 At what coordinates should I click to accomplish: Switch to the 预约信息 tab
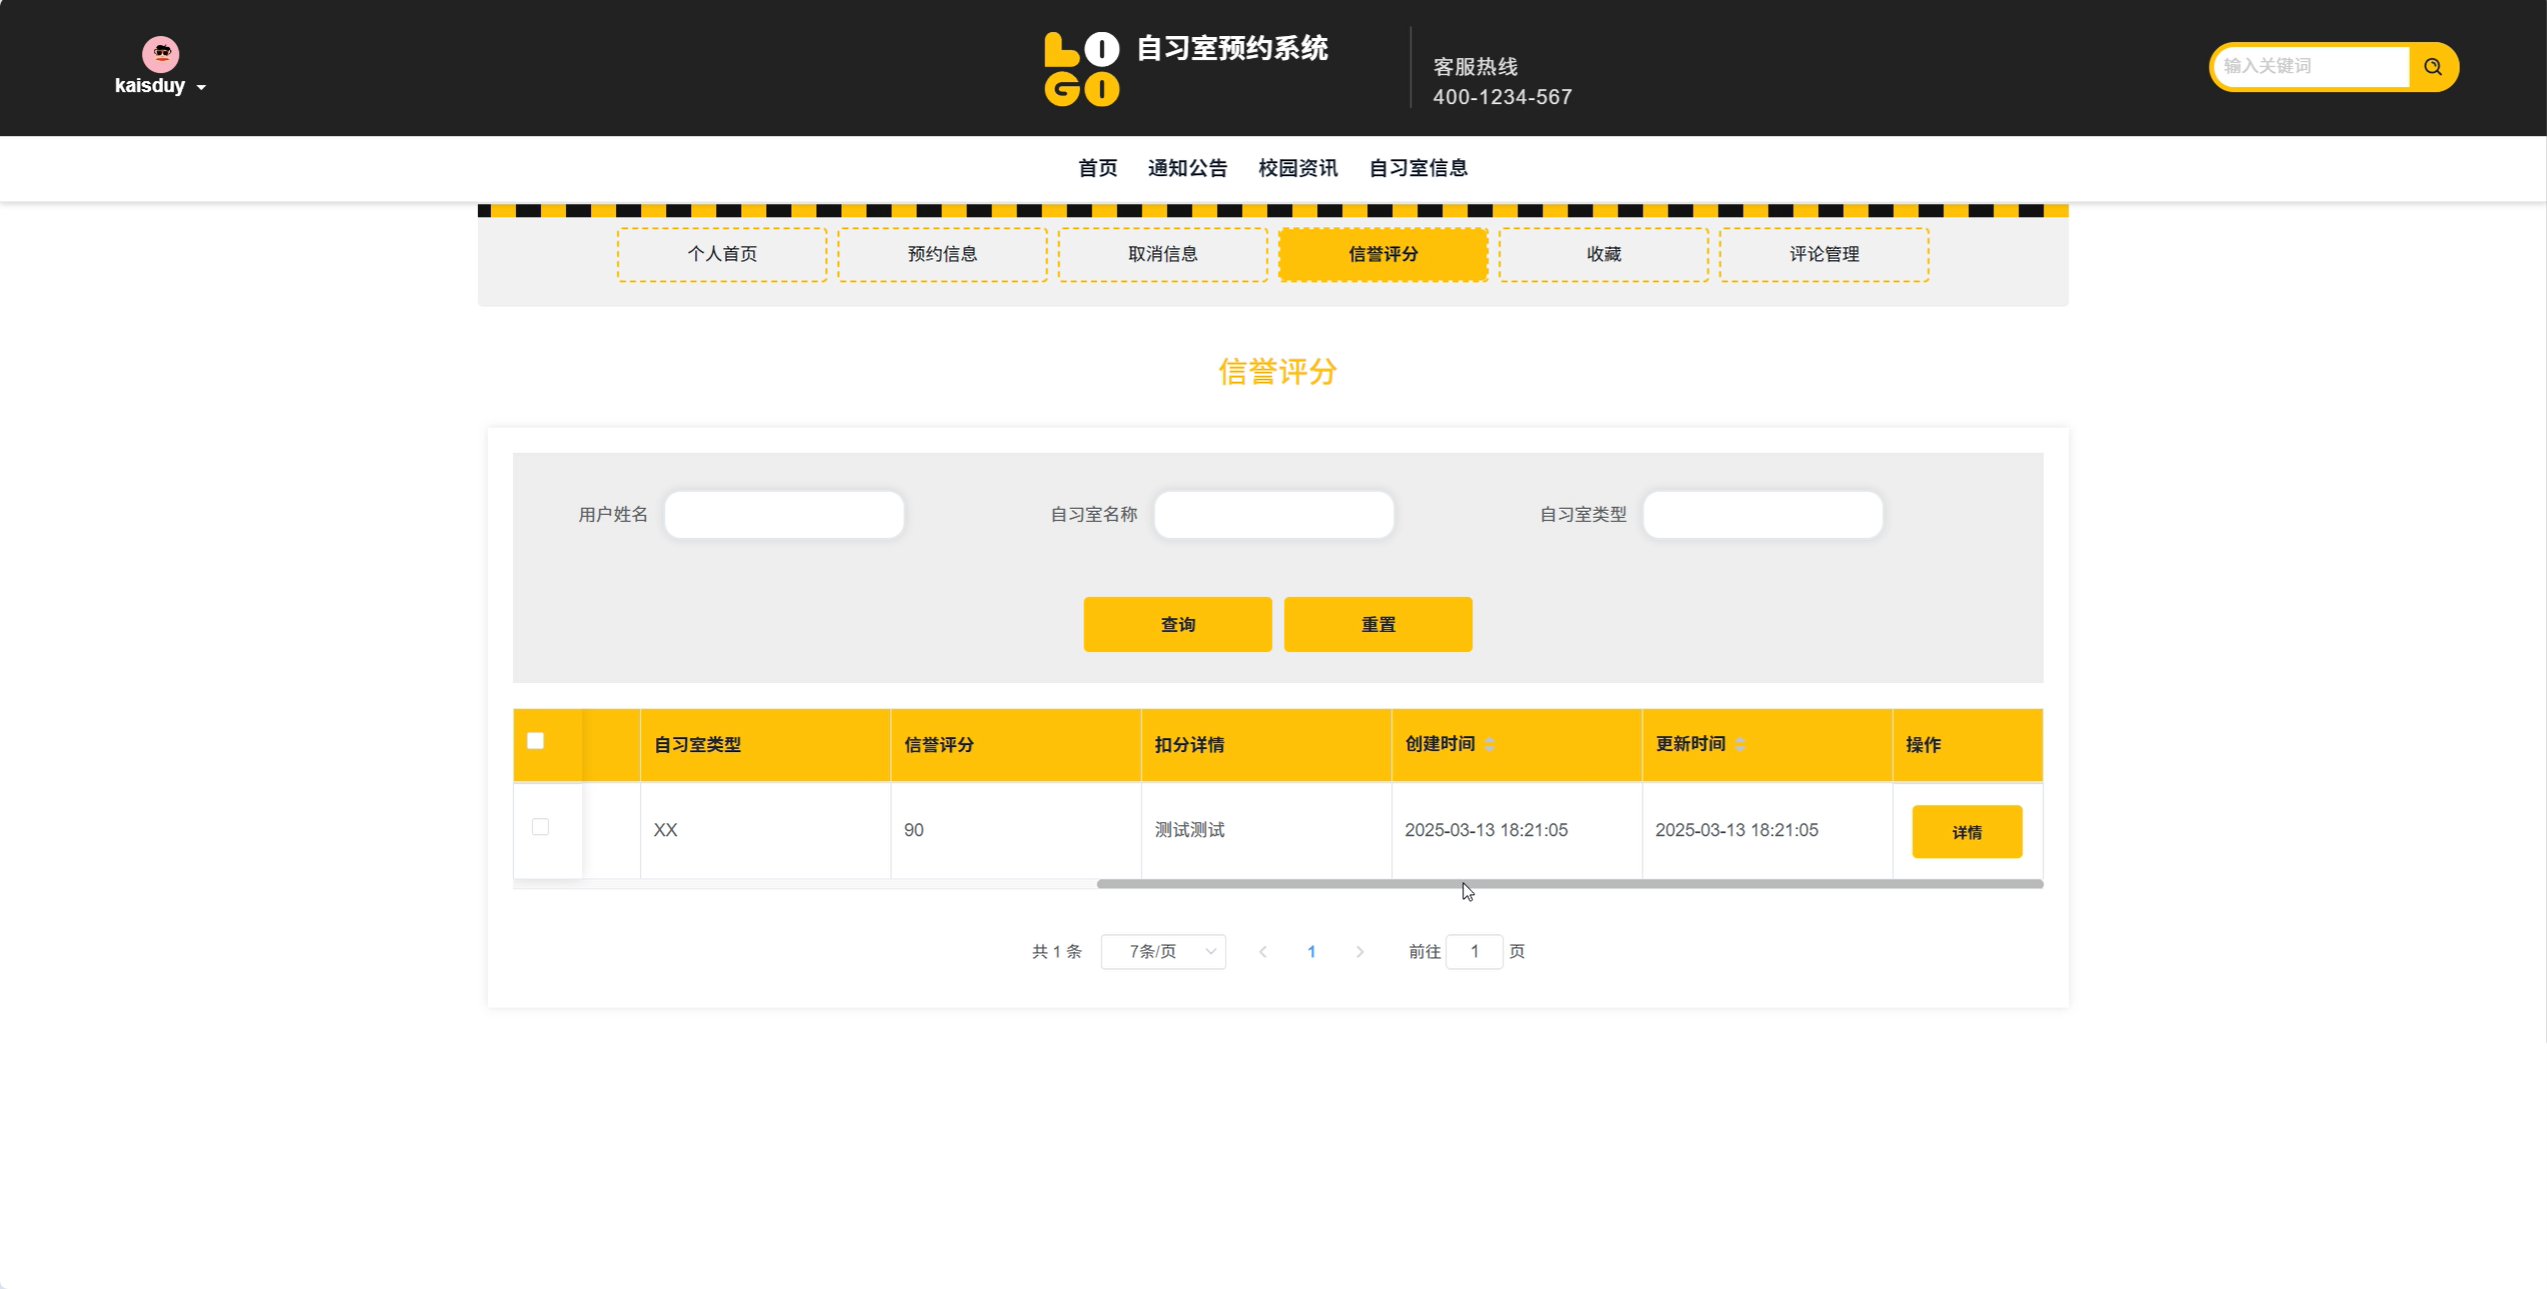[942, 254]
